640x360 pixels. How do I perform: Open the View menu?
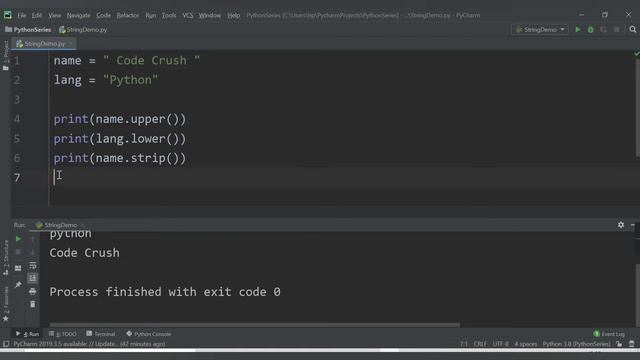(x=54, y=15)
